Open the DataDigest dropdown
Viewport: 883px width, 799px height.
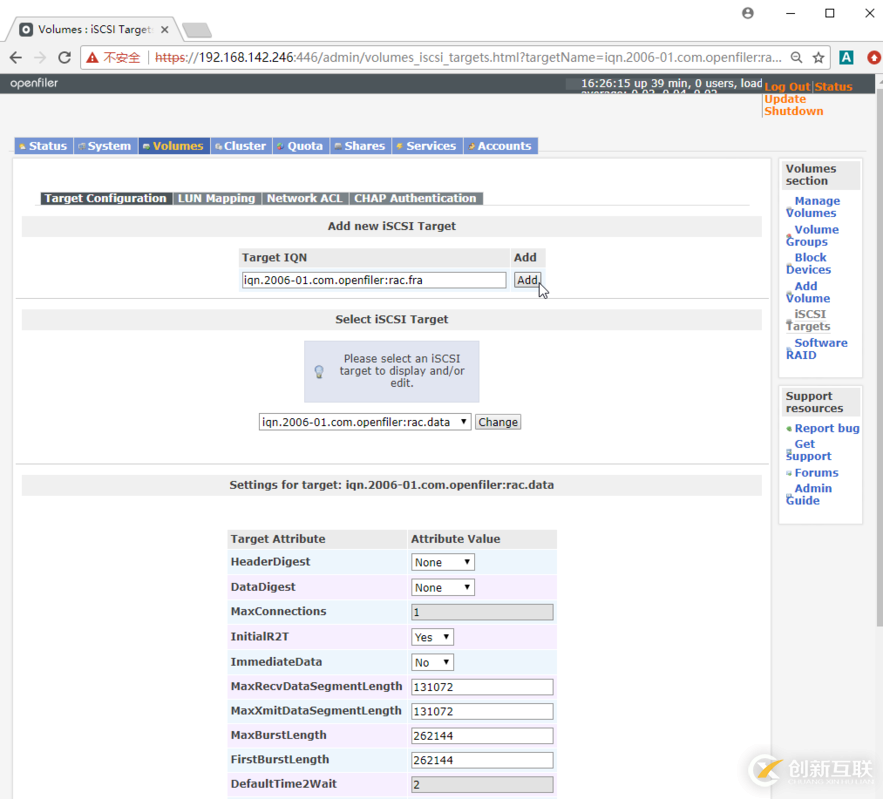pyautogui.click(x=442, y=588)
